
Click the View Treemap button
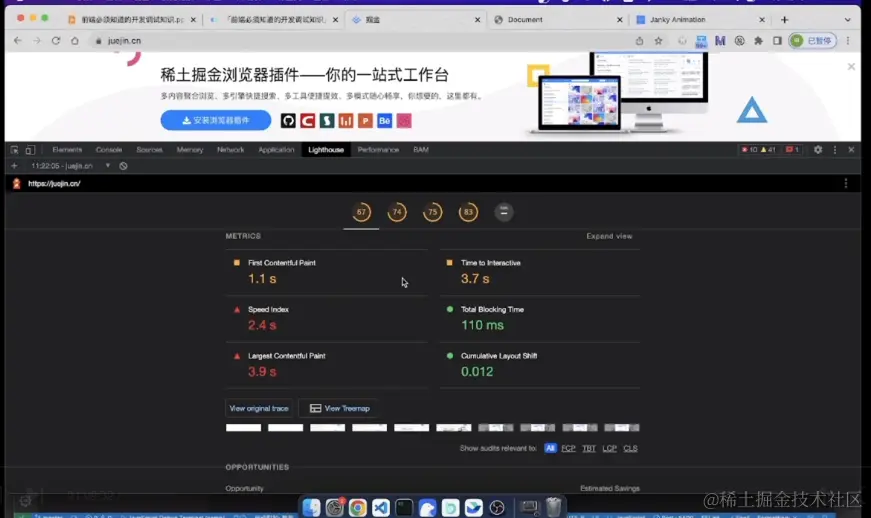pos(339,409)
